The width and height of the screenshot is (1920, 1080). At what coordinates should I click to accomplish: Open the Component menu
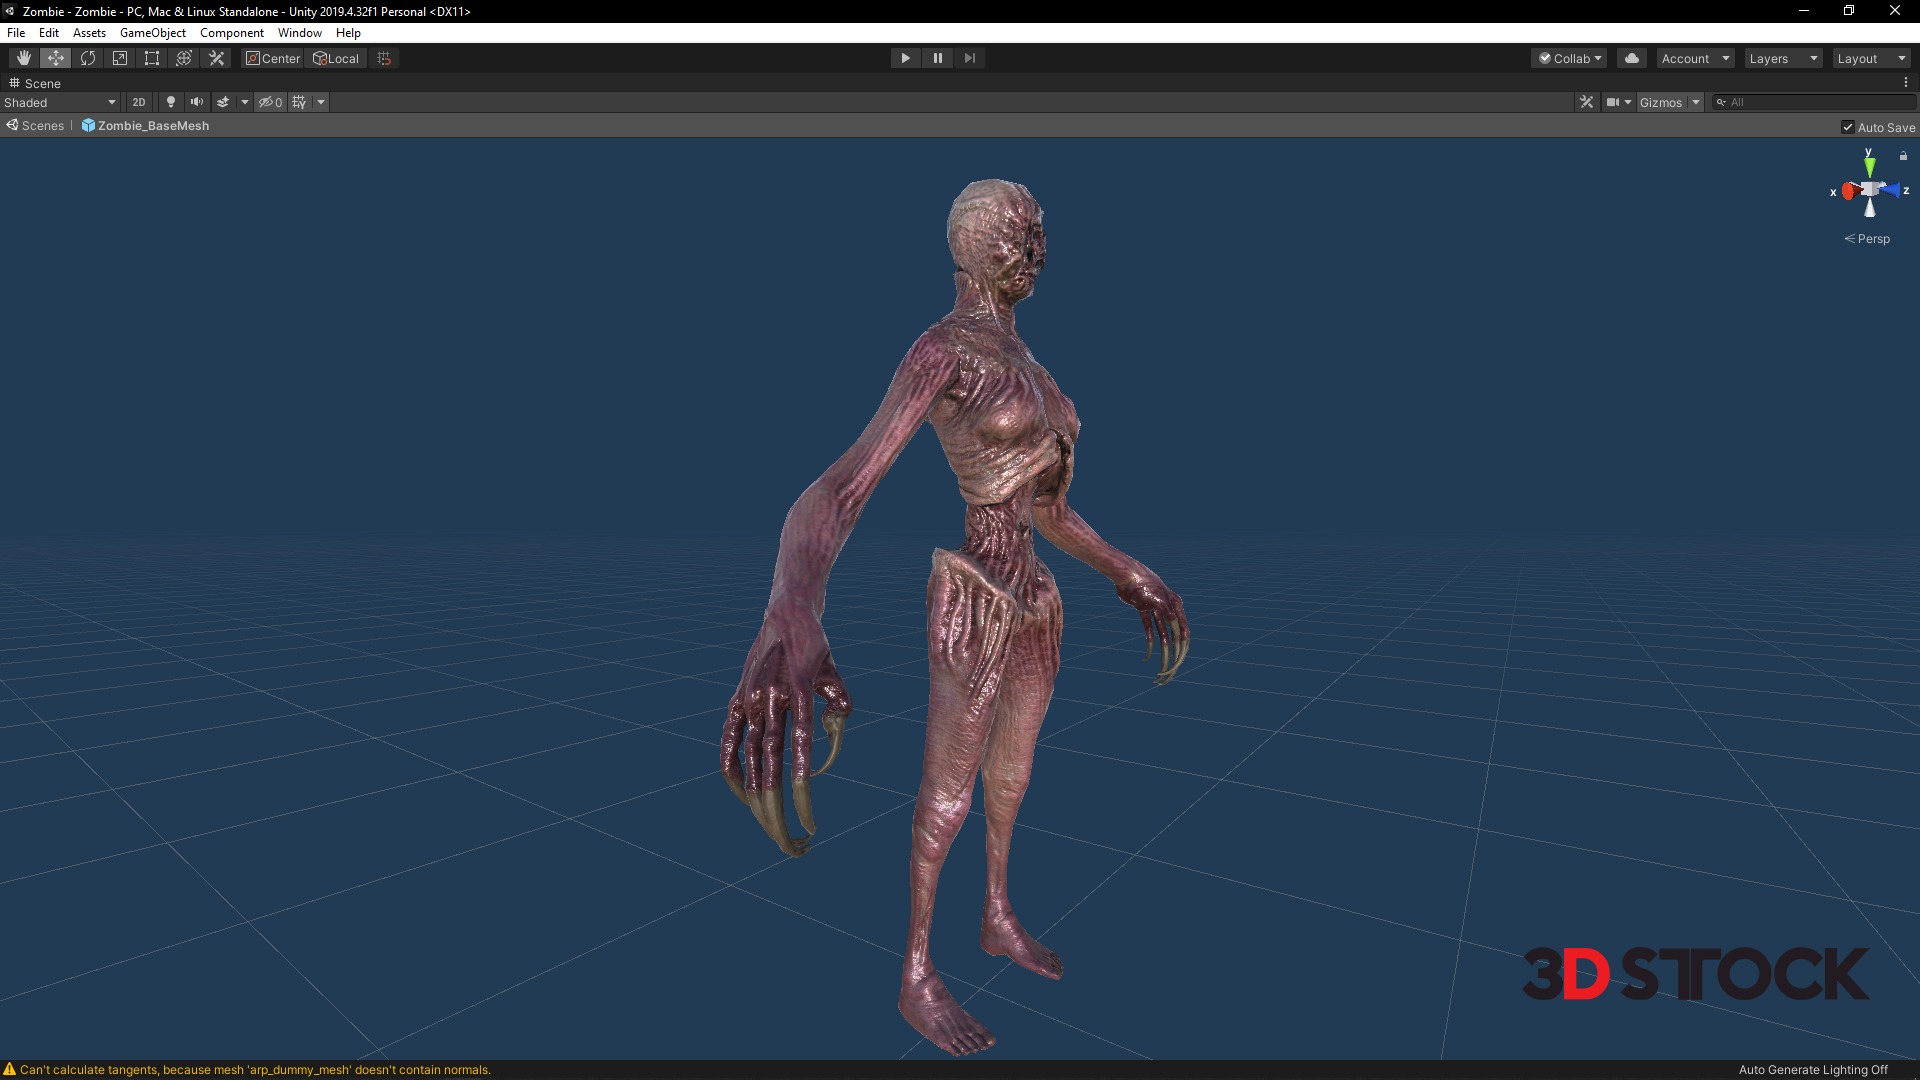click(x=231, y=33)
